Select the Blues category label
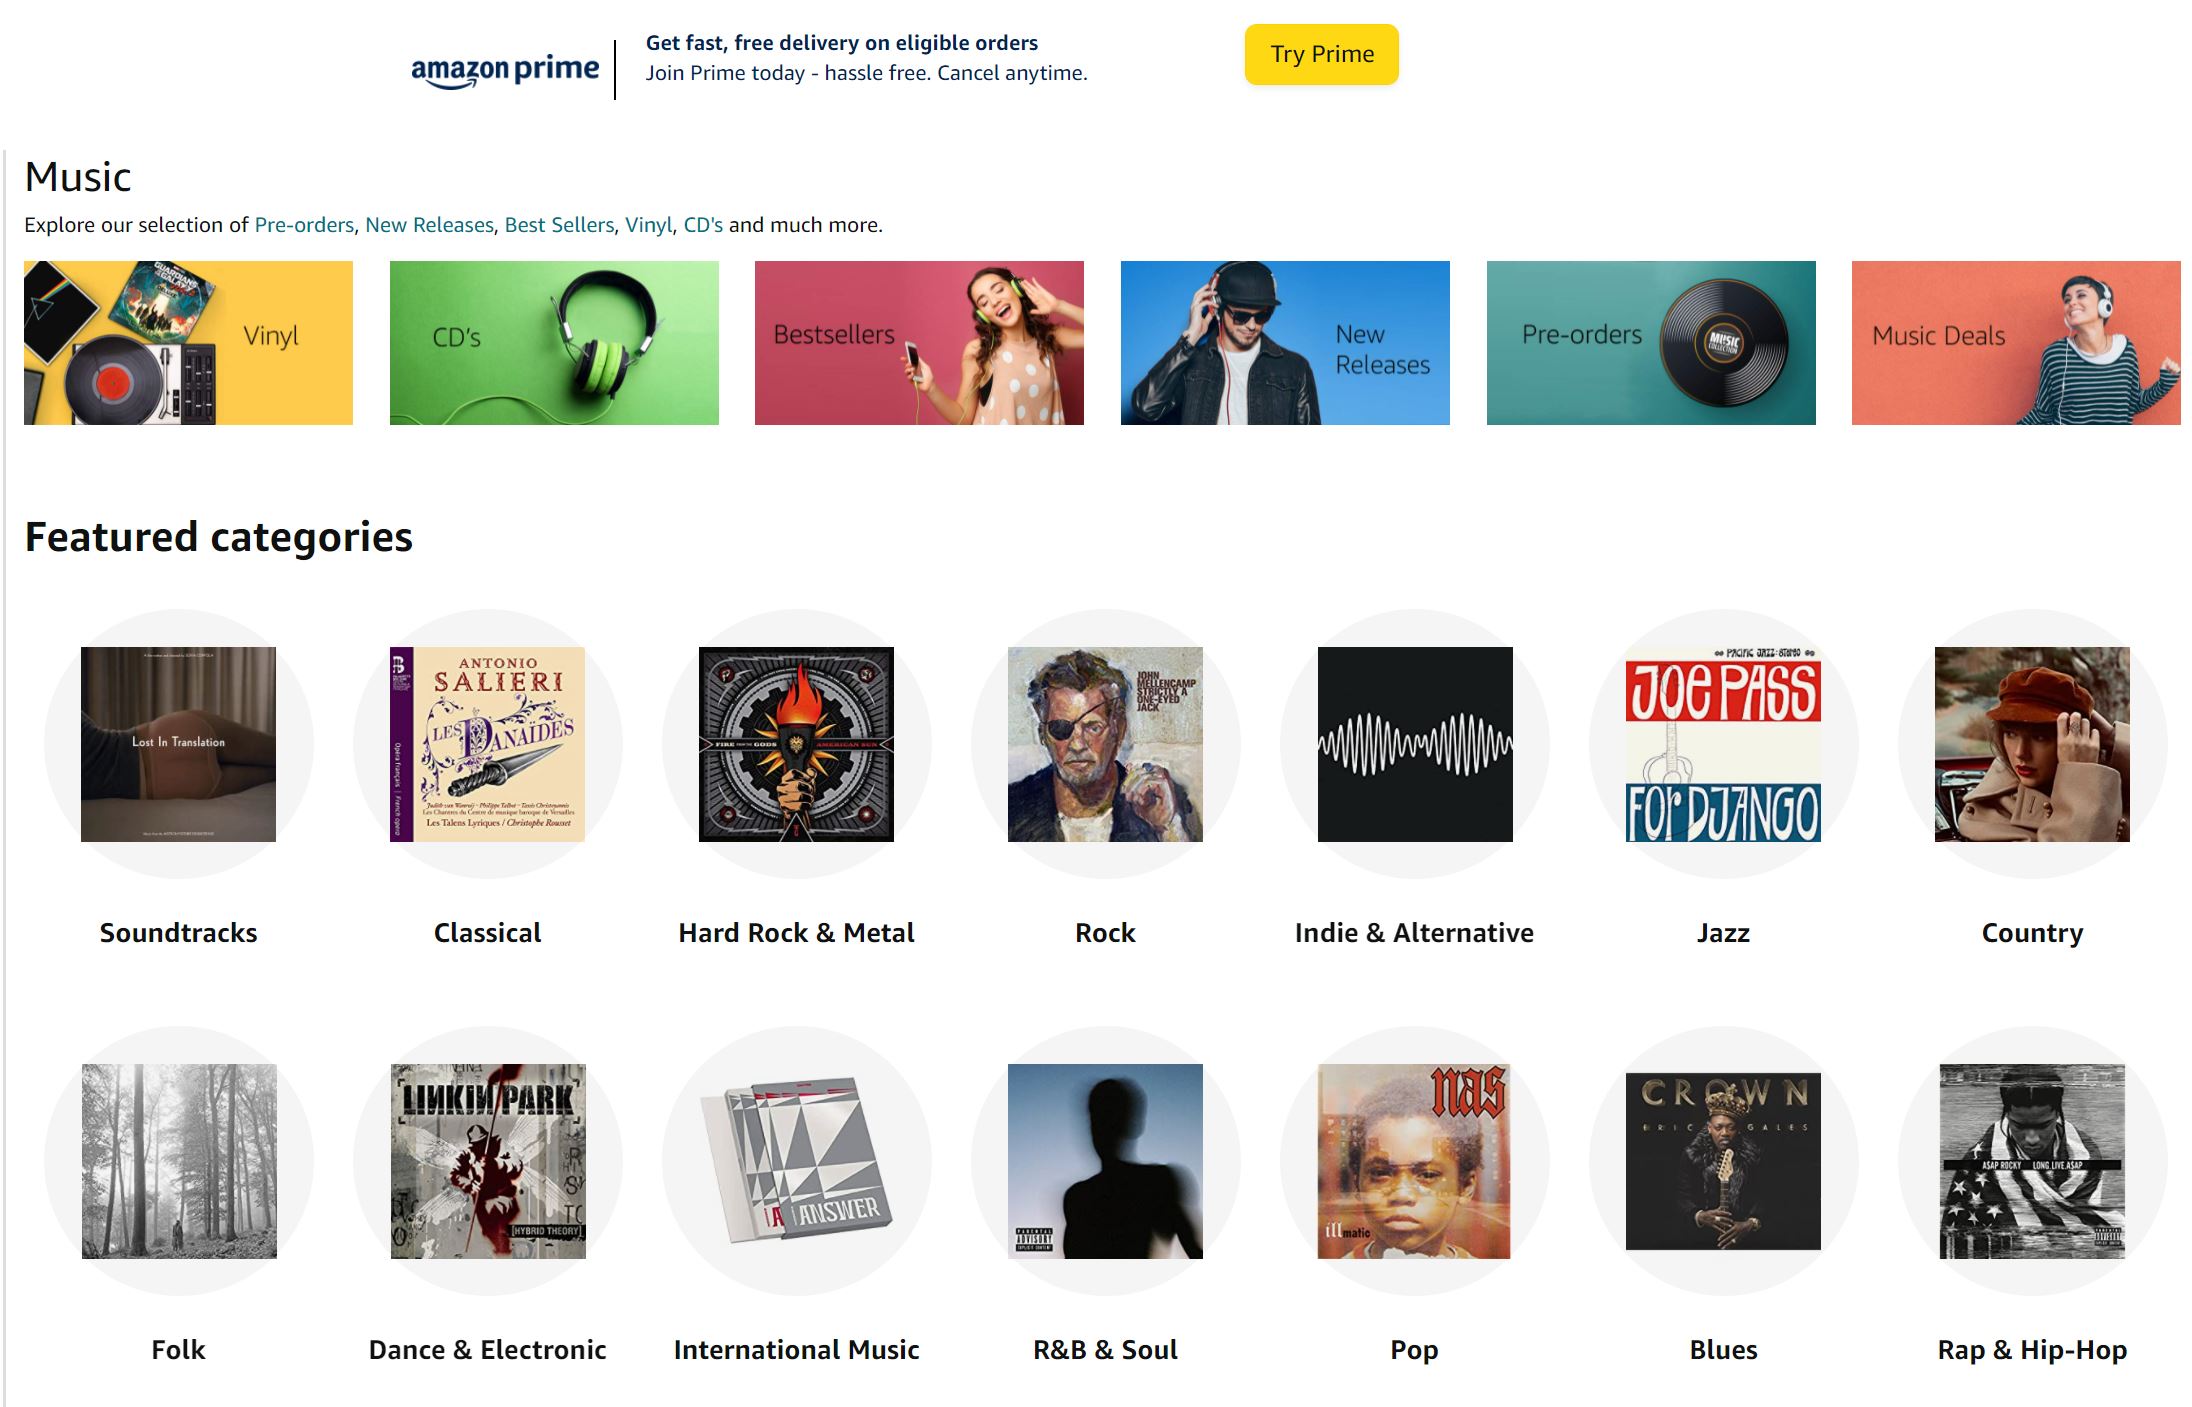The width and height of the screenshot is (2192, 1407). [x=1723, y=1350]
